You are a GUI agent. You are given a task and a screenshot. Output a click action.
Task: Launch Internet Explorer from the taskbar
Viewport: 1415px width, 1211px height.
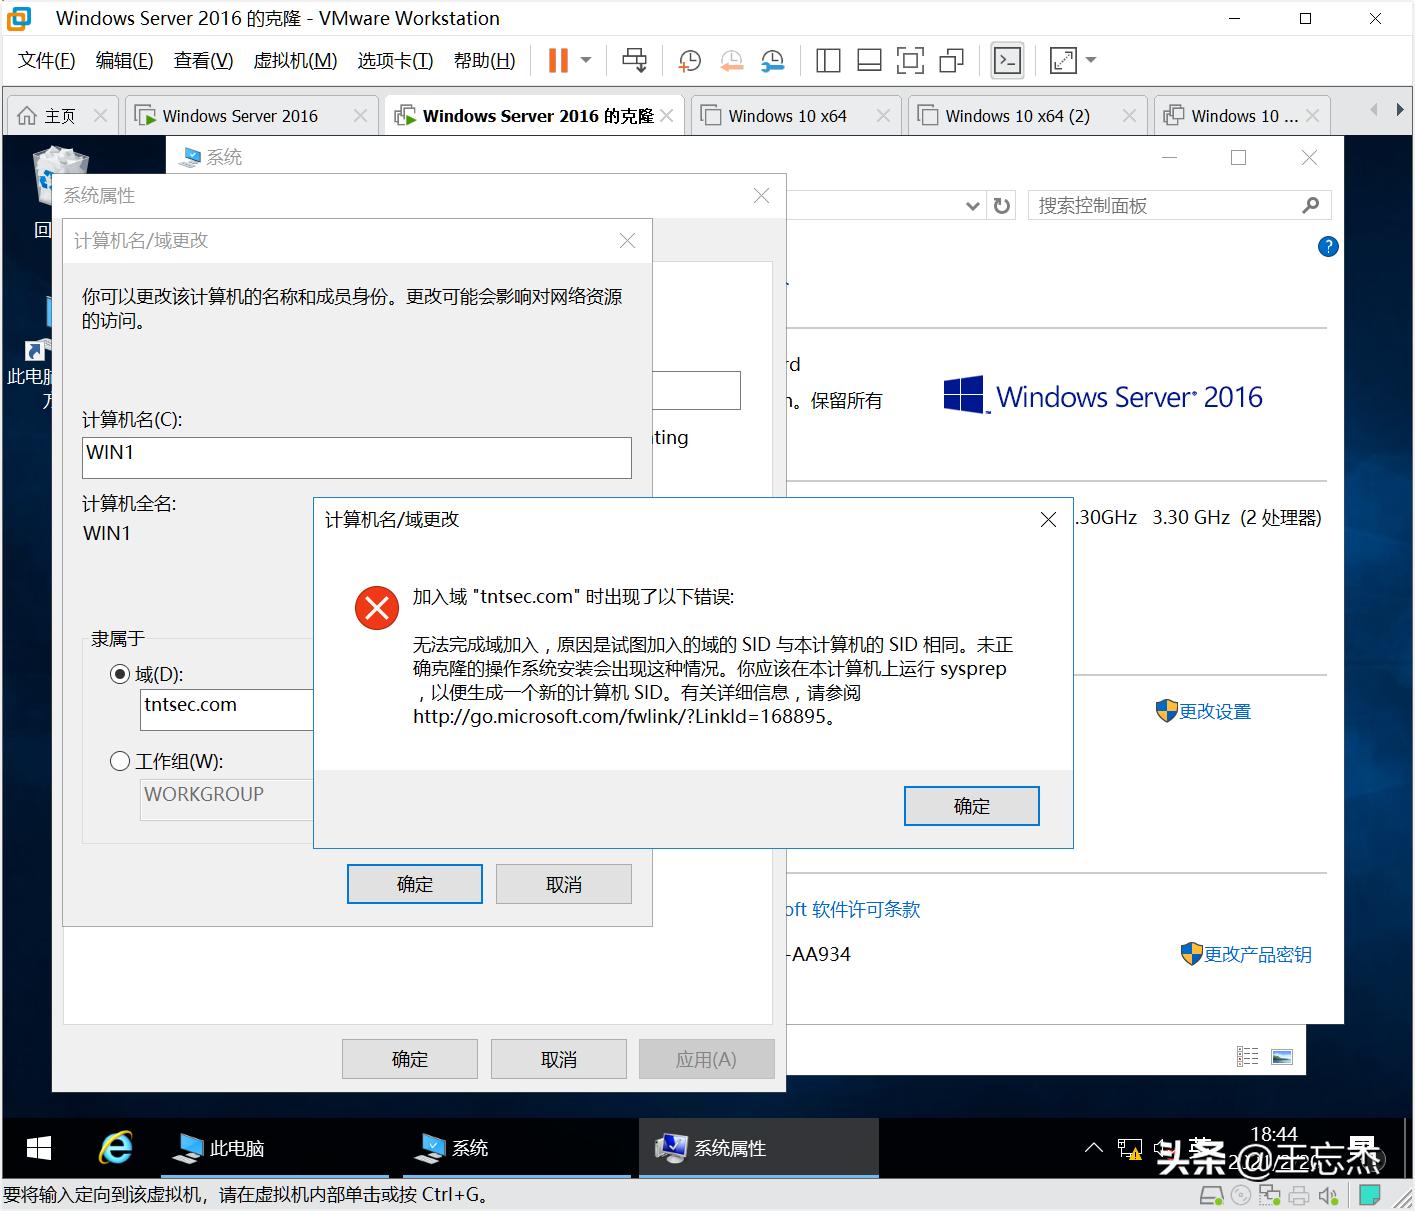click(x=115, y=1148)
